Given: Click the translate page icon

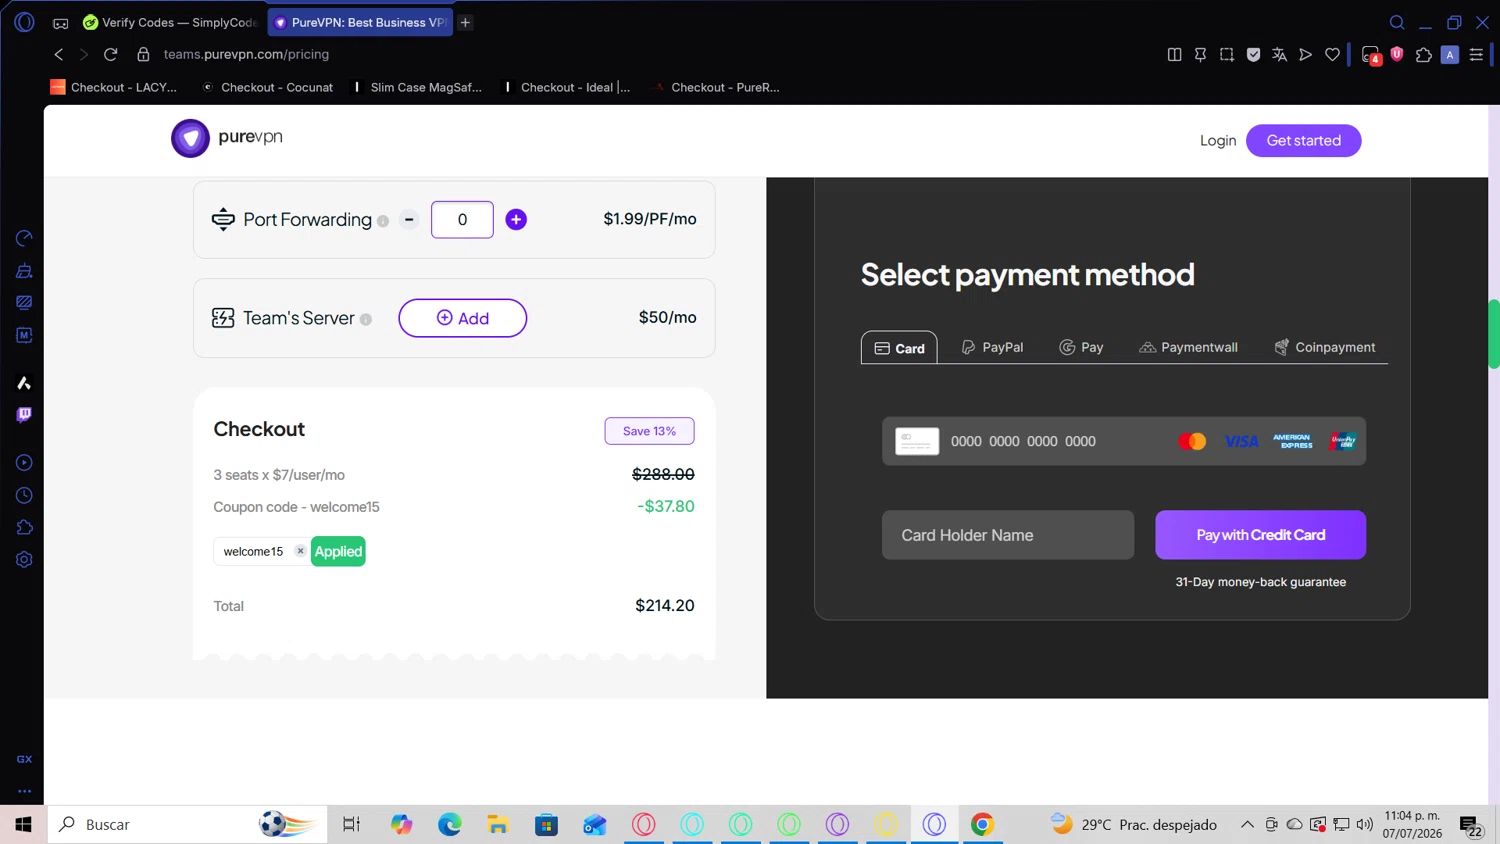Looking at the screenshot, I should click(x=1279, y=54).
